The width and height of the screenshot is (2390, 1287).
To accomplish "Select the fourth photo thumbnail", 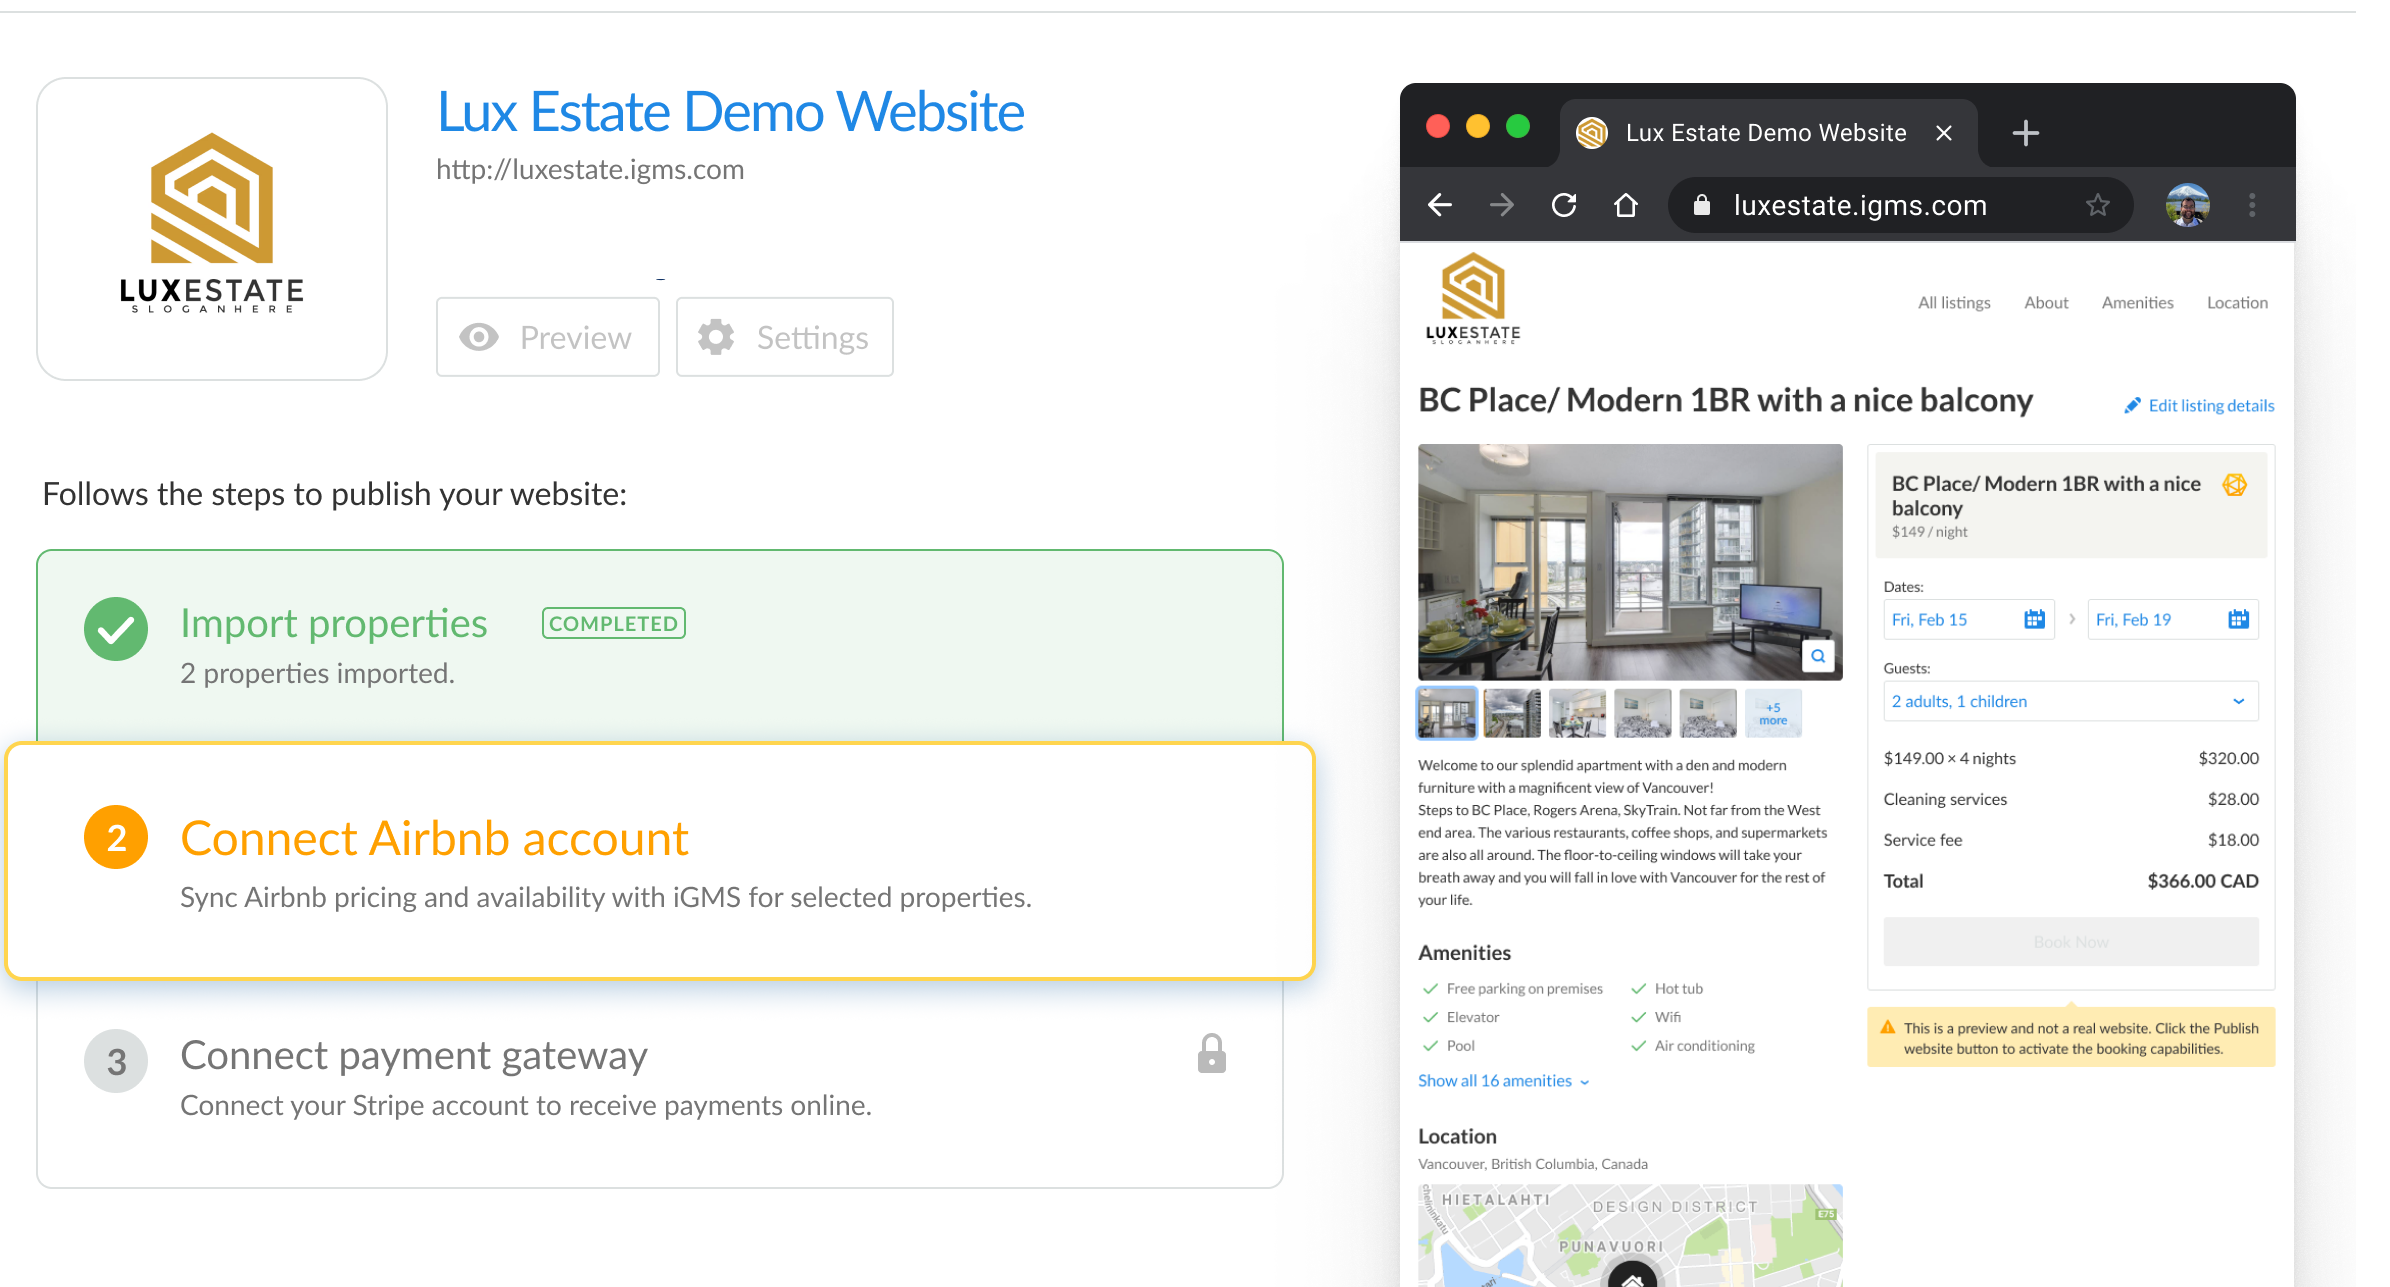I will click(x=1643, y=713).
